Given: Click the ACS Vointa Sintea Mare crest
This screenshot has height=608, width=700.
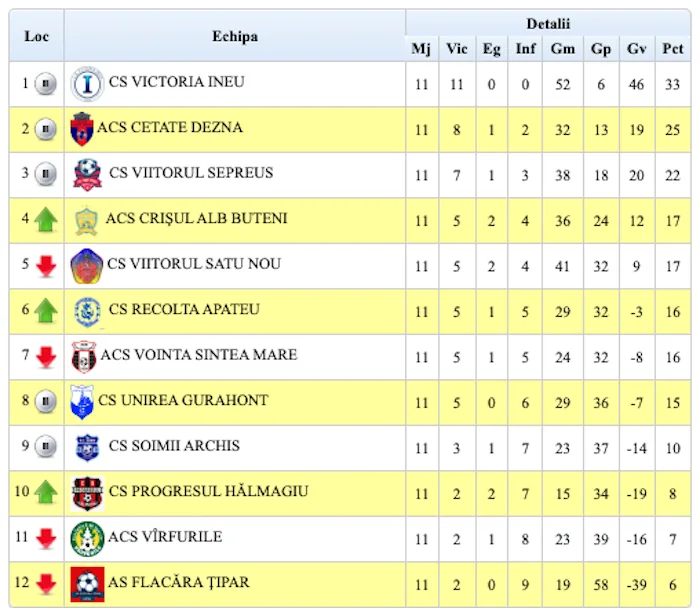Looking at the screenshot, I should [84, 357].
